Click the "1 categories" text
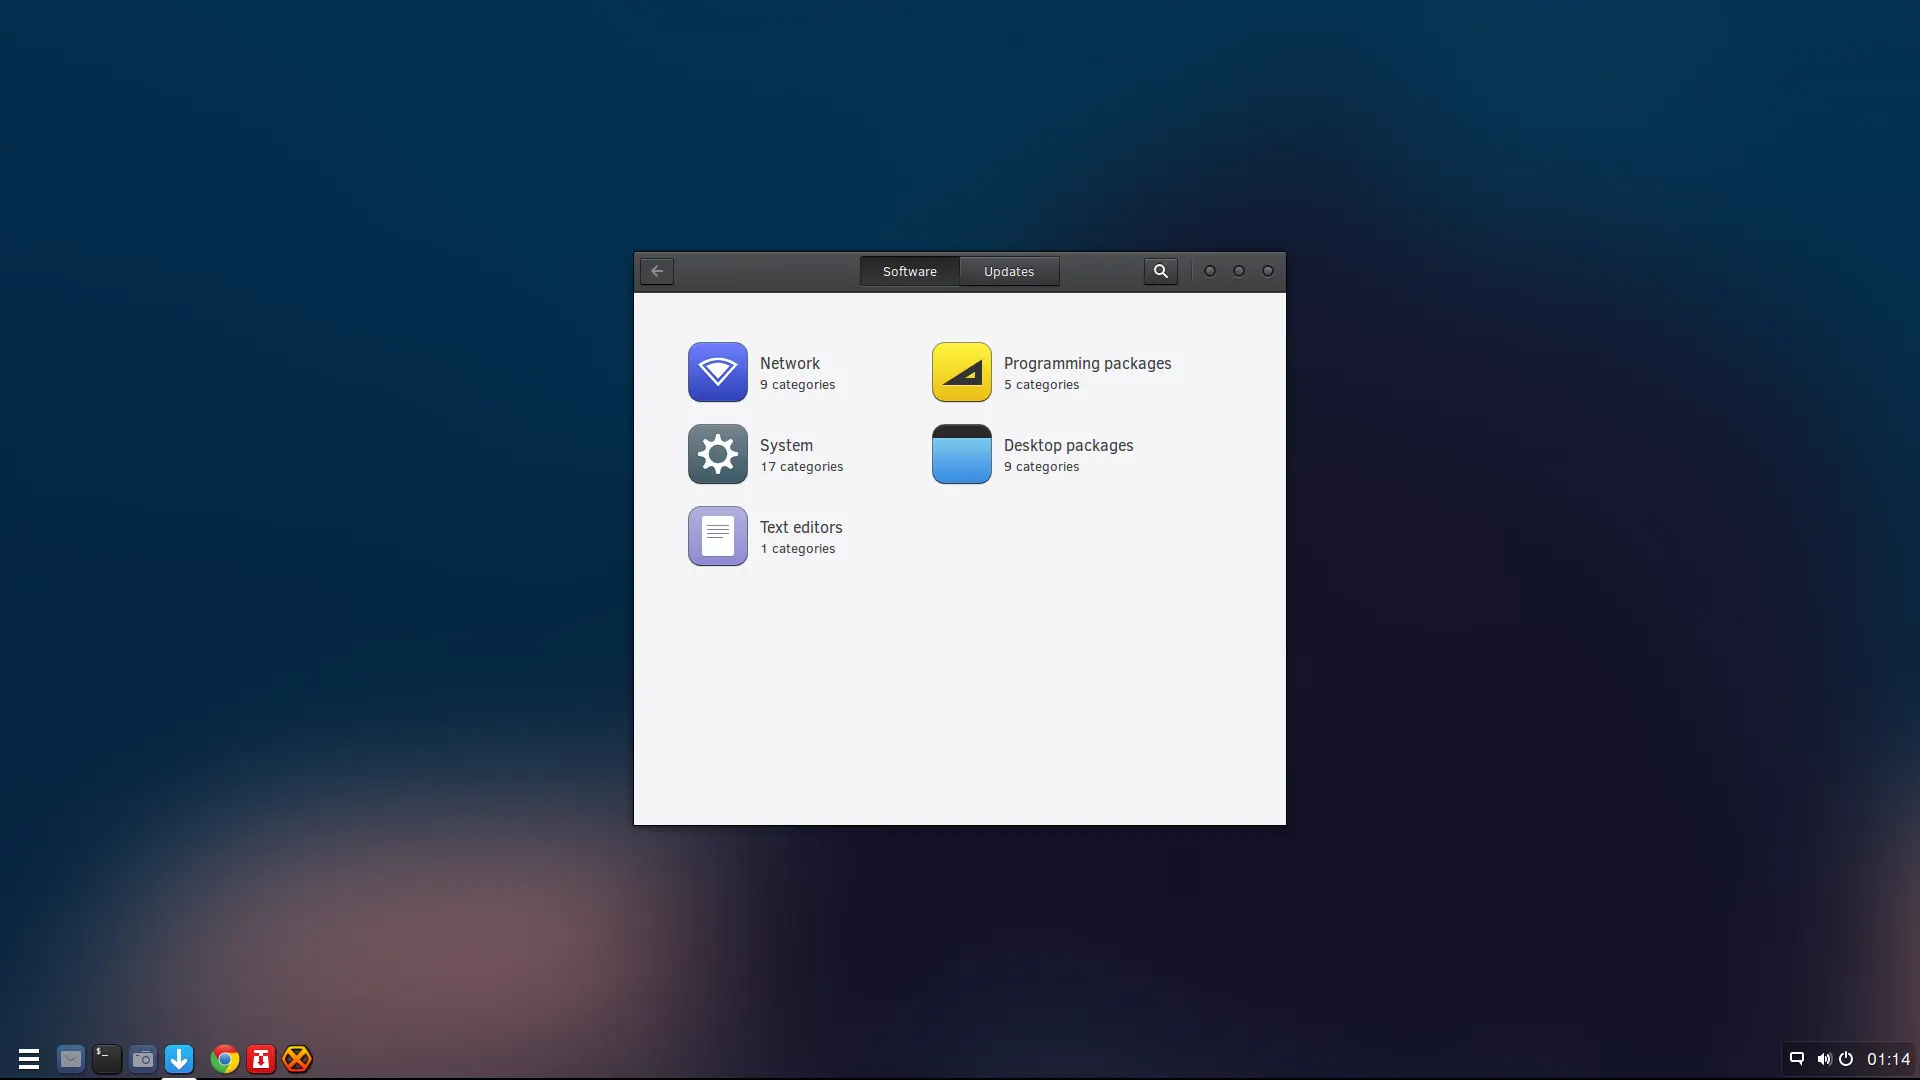 (797, 549)
